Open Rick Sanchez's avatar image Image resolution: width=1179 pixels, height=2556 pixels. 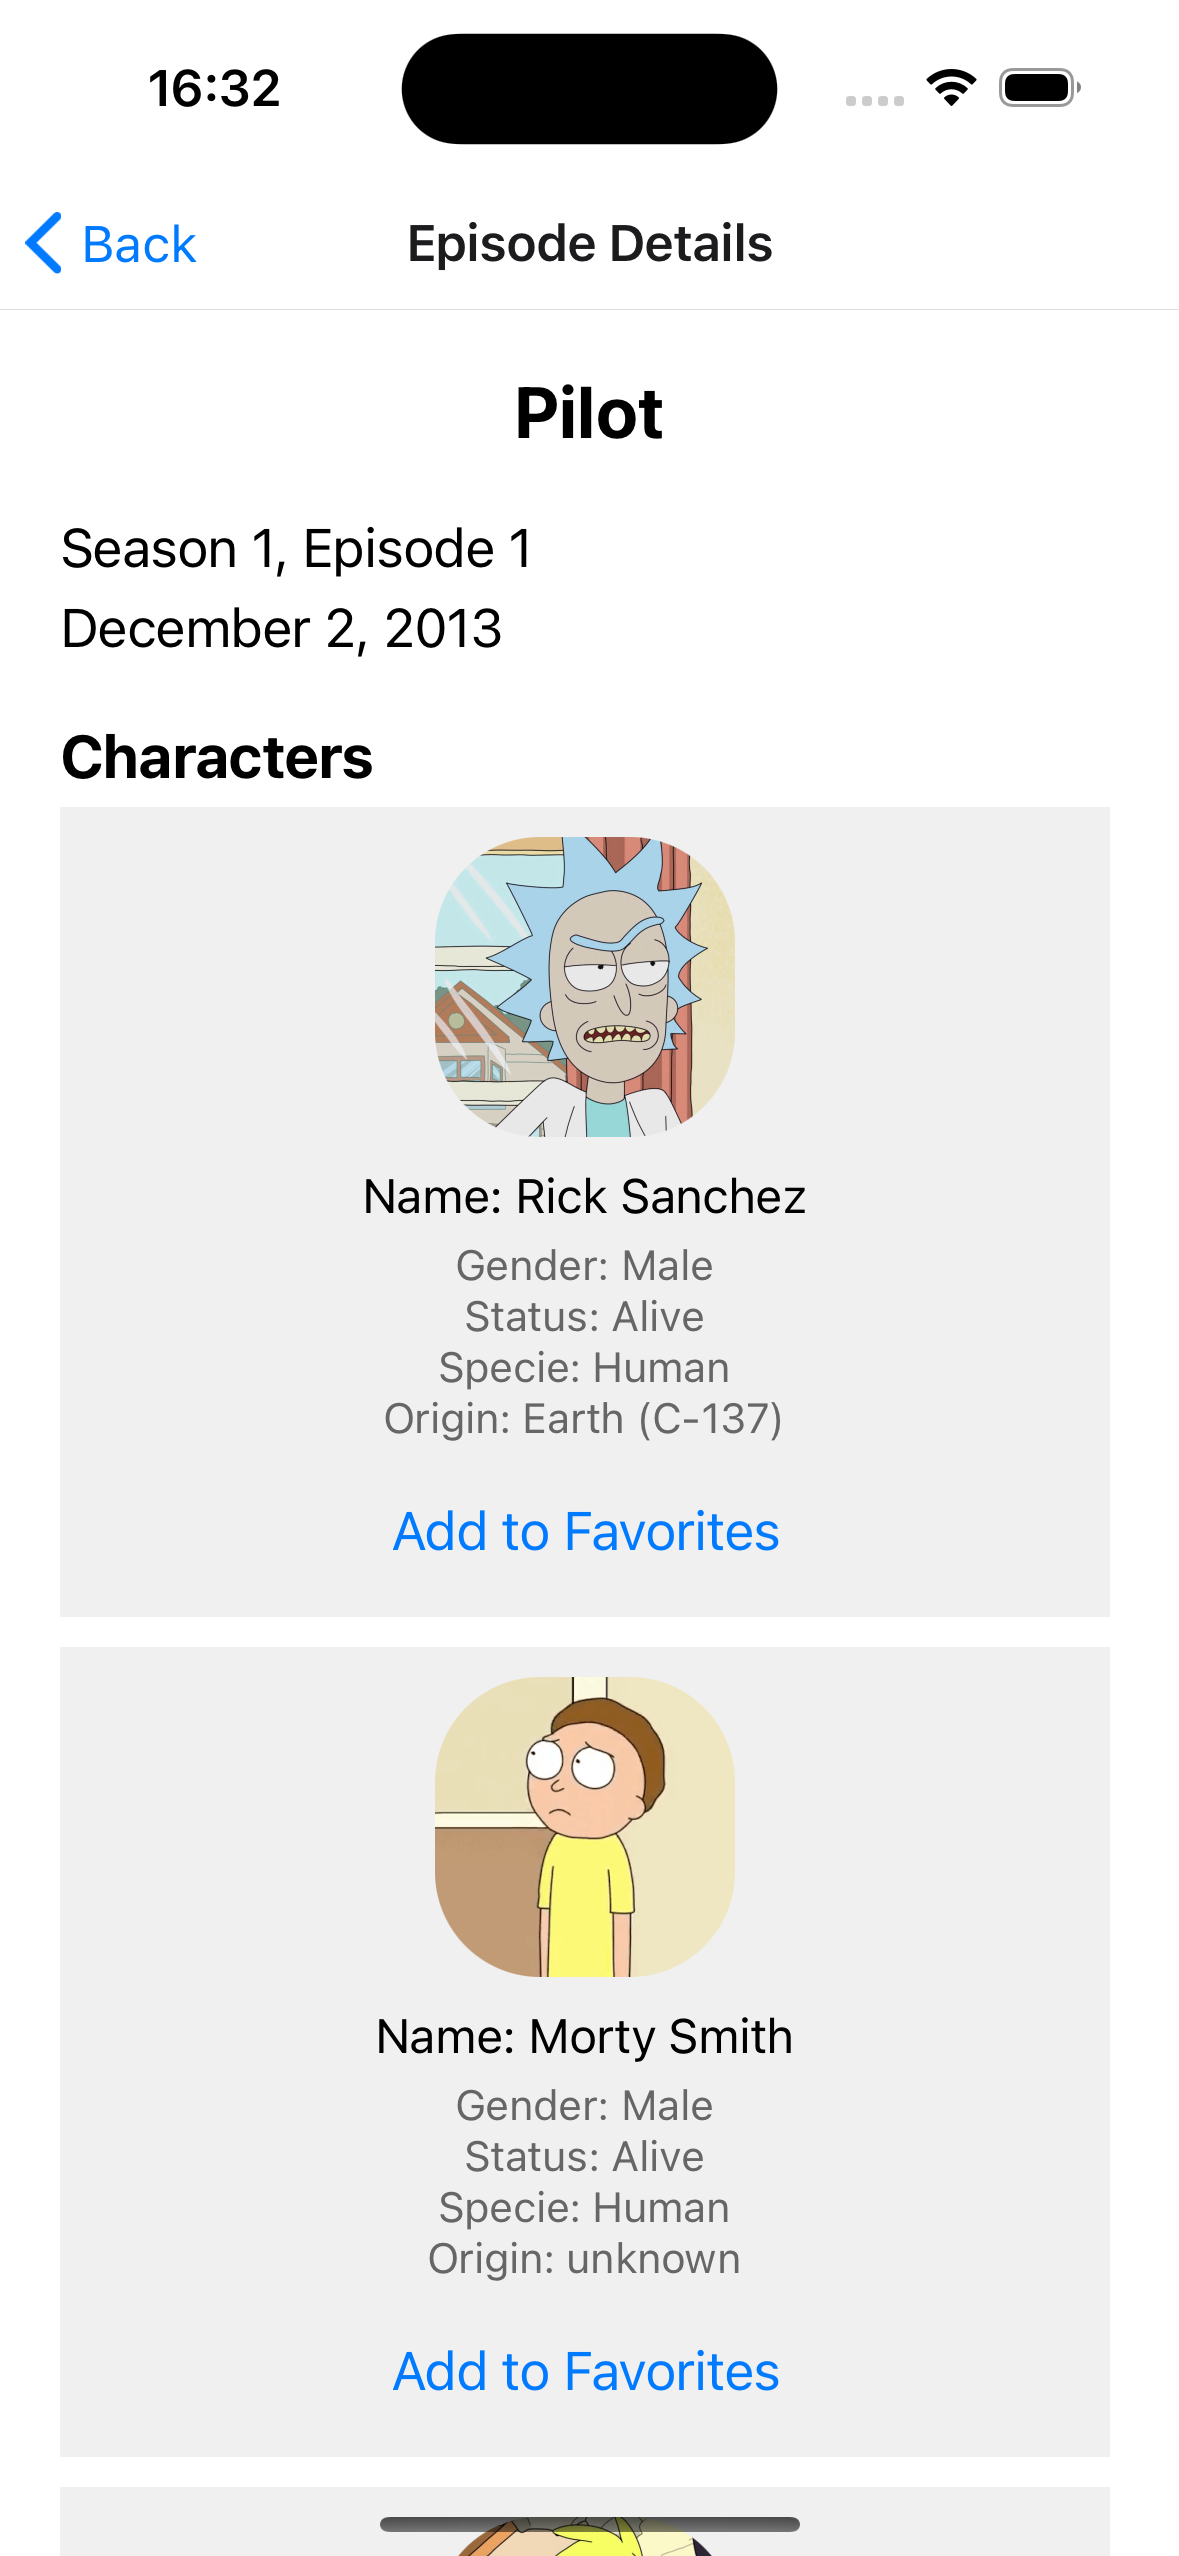click(585, 986)
